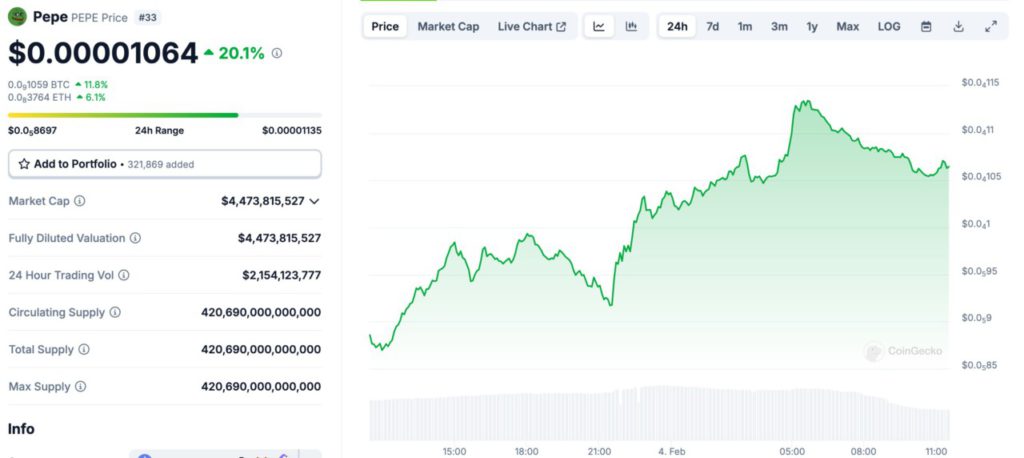Select the 7d time range
This screenshot has height=458, width=1024.
point(712,27)
